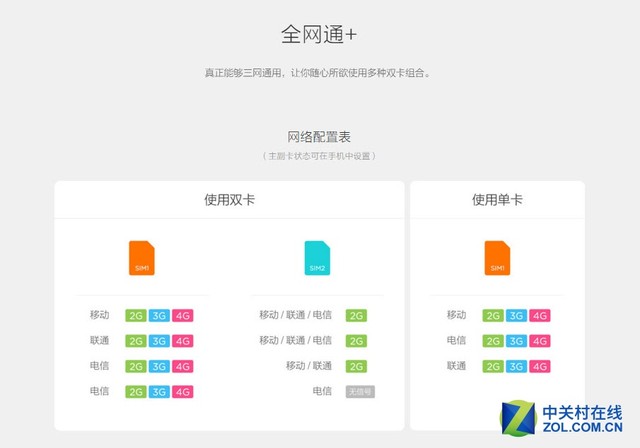Click the 主副卡状态可在手机中设置 note
Image resolution: width=640 pixels, height=448 pixels.
pyautogui.click(x=319, y=157)
